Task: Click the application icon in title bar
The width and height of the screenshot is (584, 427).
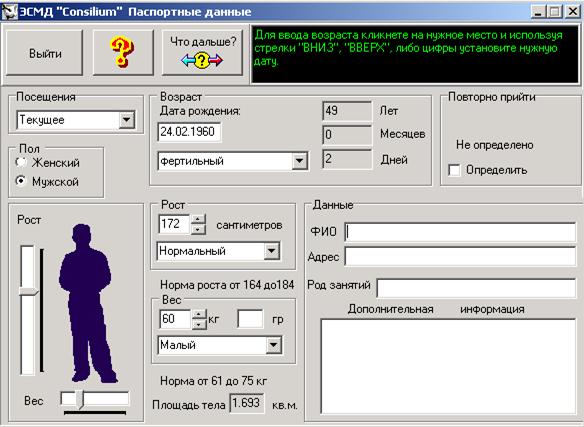Action: tap(9, 12)
